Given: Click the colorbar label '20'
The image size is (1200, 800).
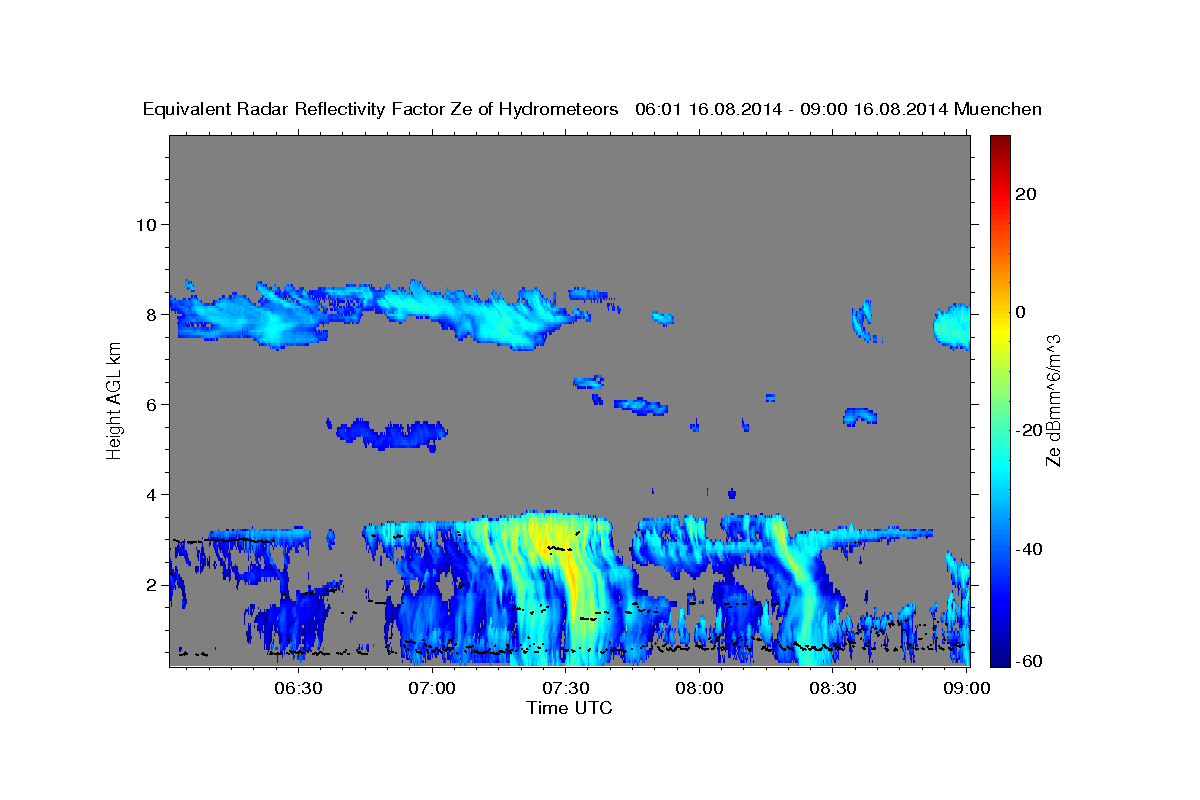Looking at the screenshot, I should pos(1028,194).
